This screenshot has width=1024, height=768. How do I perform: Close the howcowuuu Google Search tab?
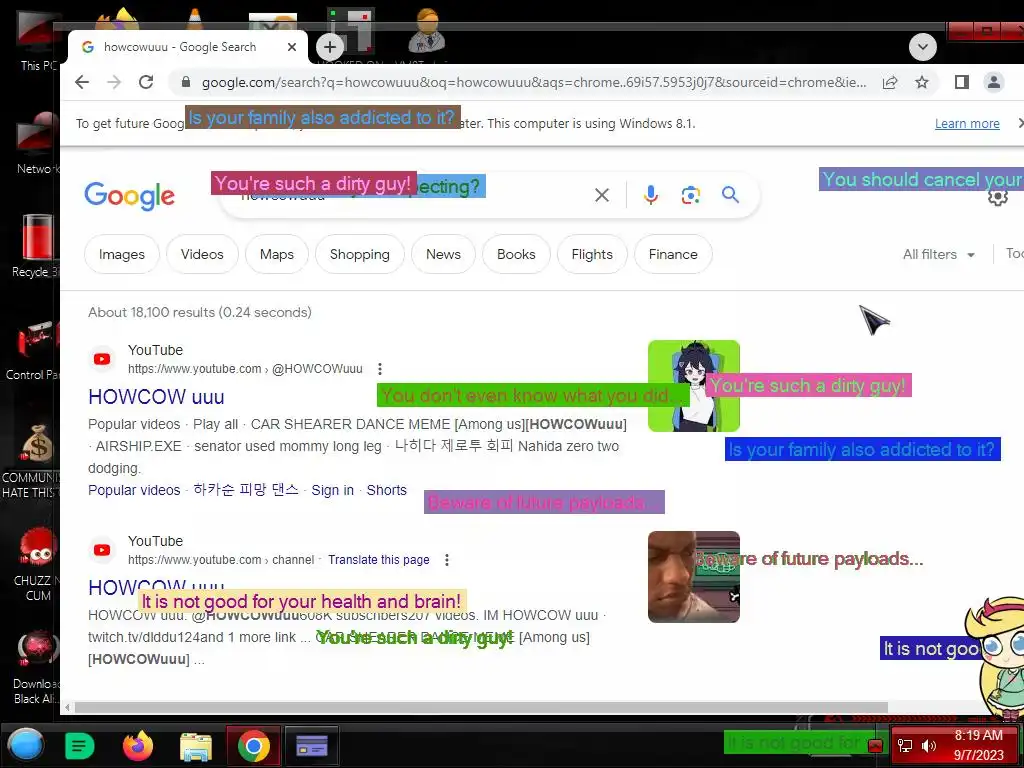[292, 47]
